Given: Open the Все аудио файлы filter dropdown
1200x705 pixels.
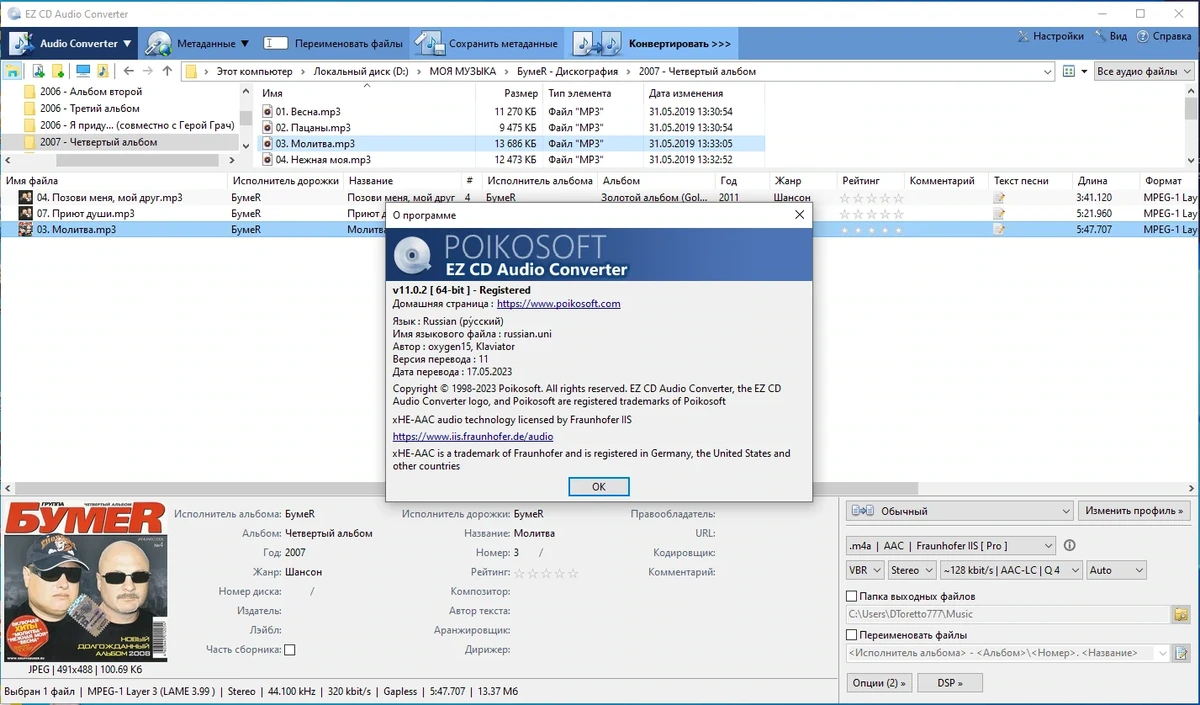Looking at the screenshot, I should click(1144, 72).
